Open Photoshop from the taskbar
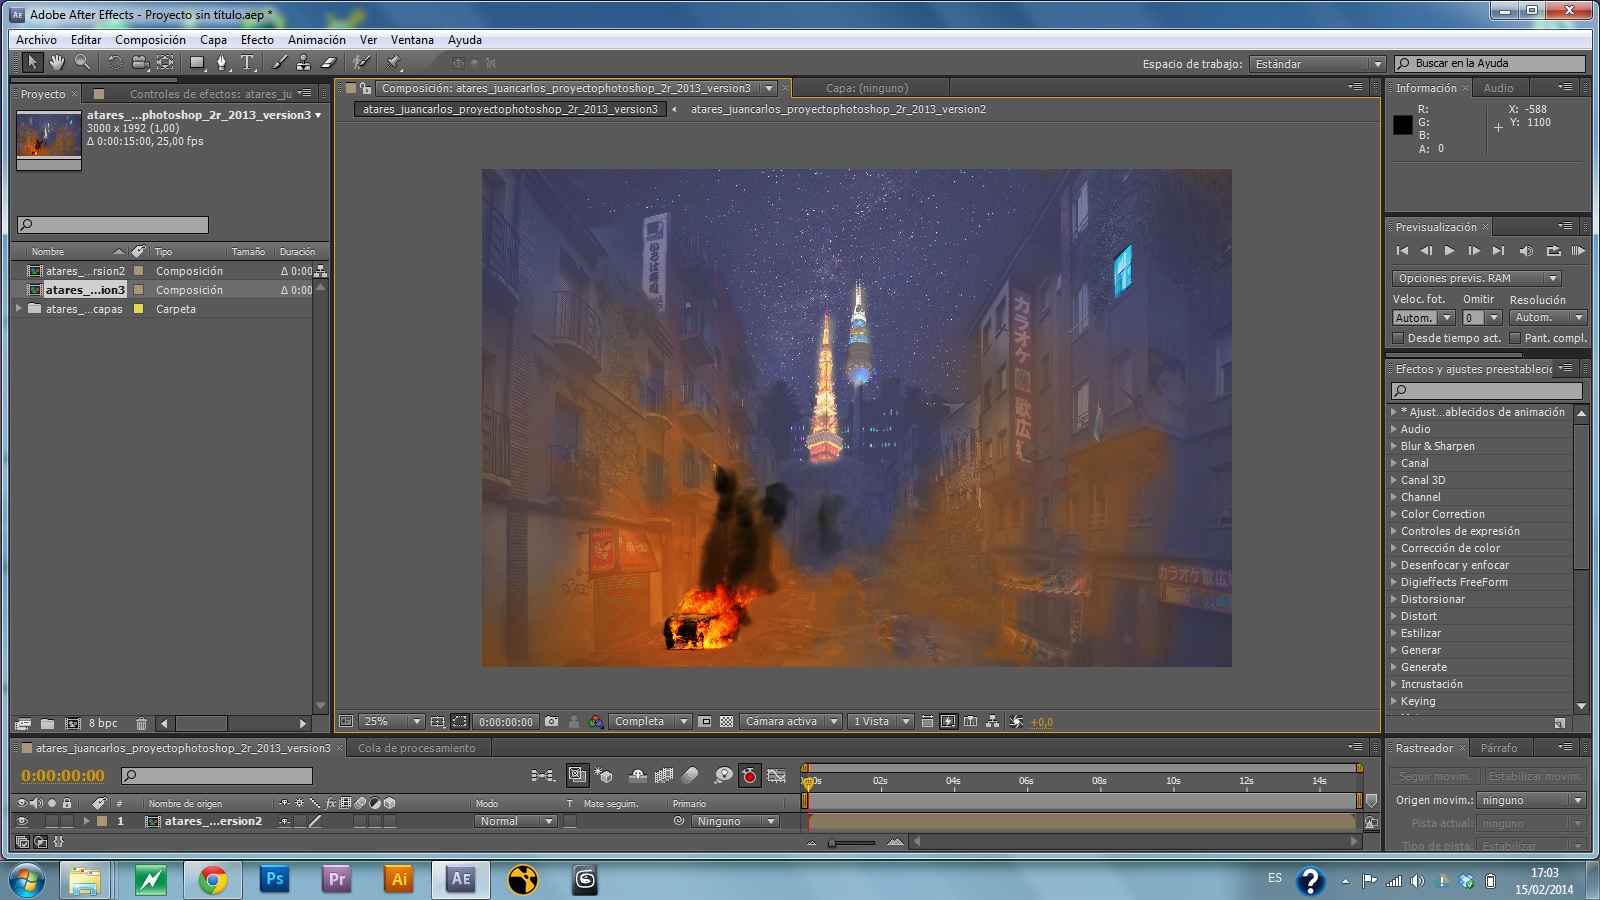Viewport: 1600px width, 900px height. point(274,879)
